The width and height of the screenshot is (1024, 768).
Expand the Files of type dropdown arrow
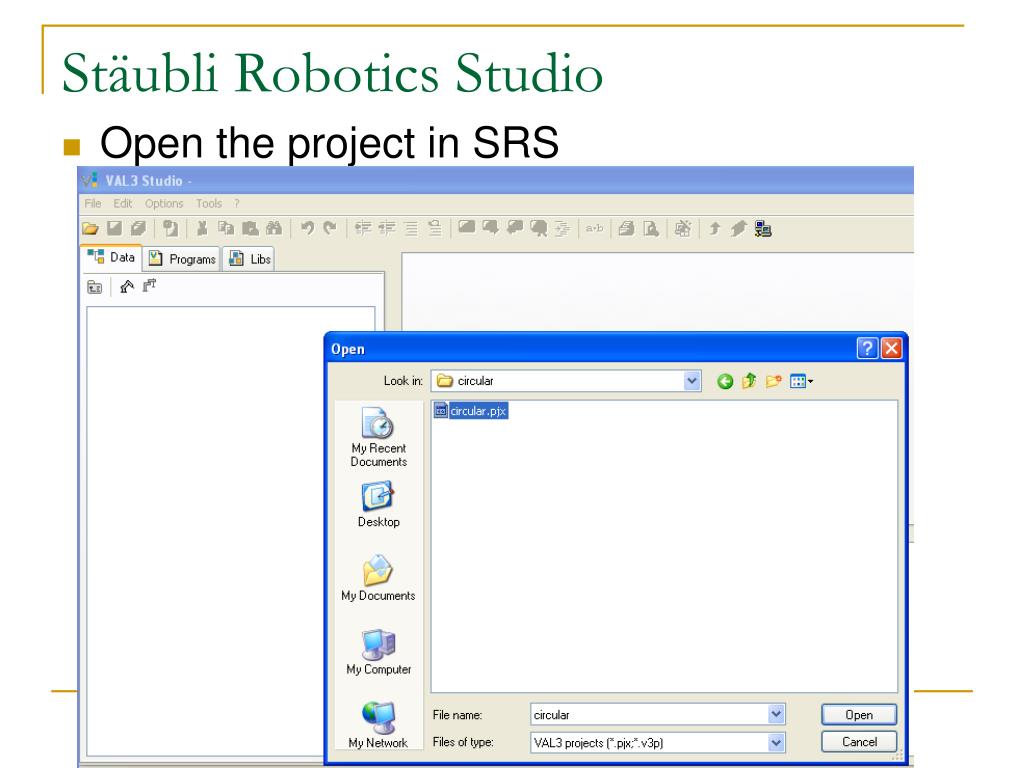click(776, 743)
